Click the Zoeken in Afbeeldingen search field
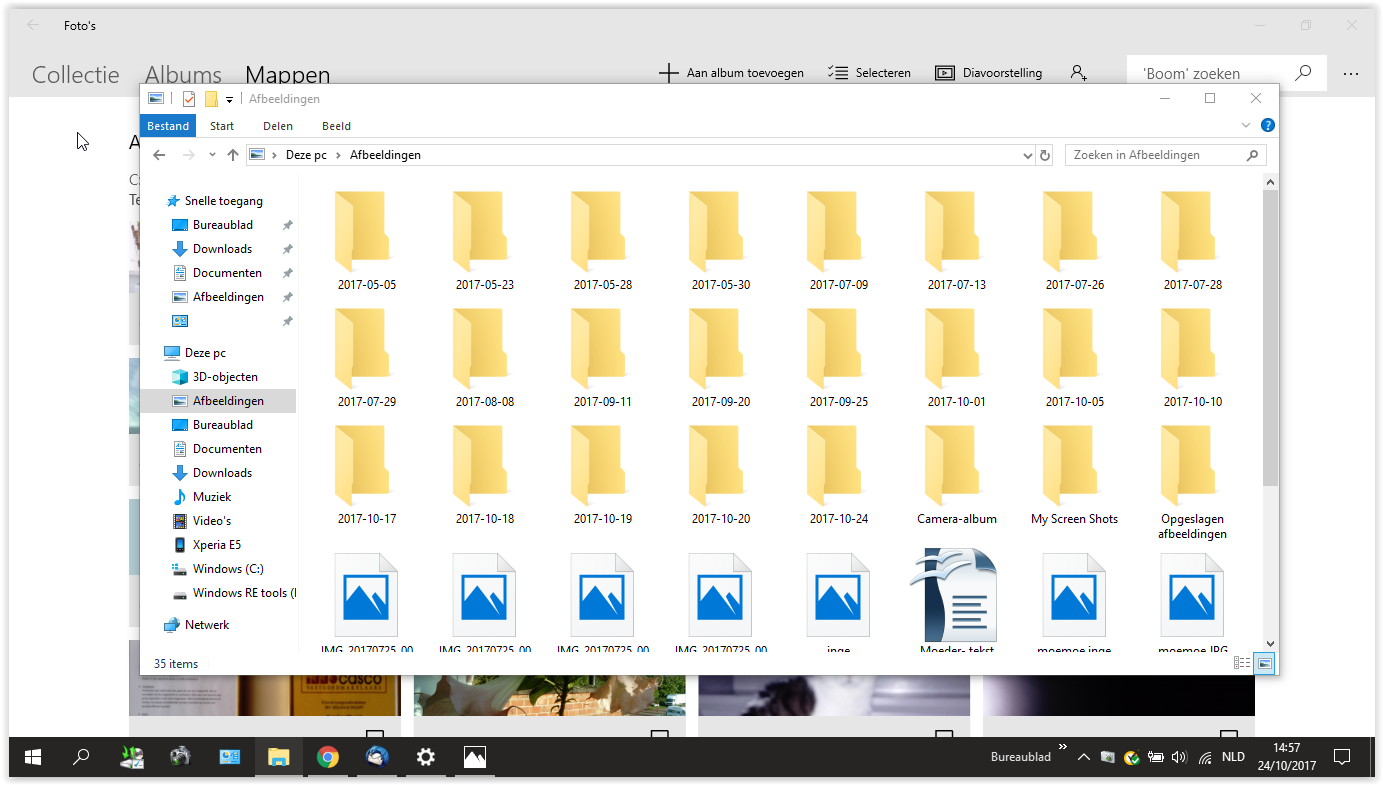This screenshot has width=1383, height=785. click(x=1166, y=155)
